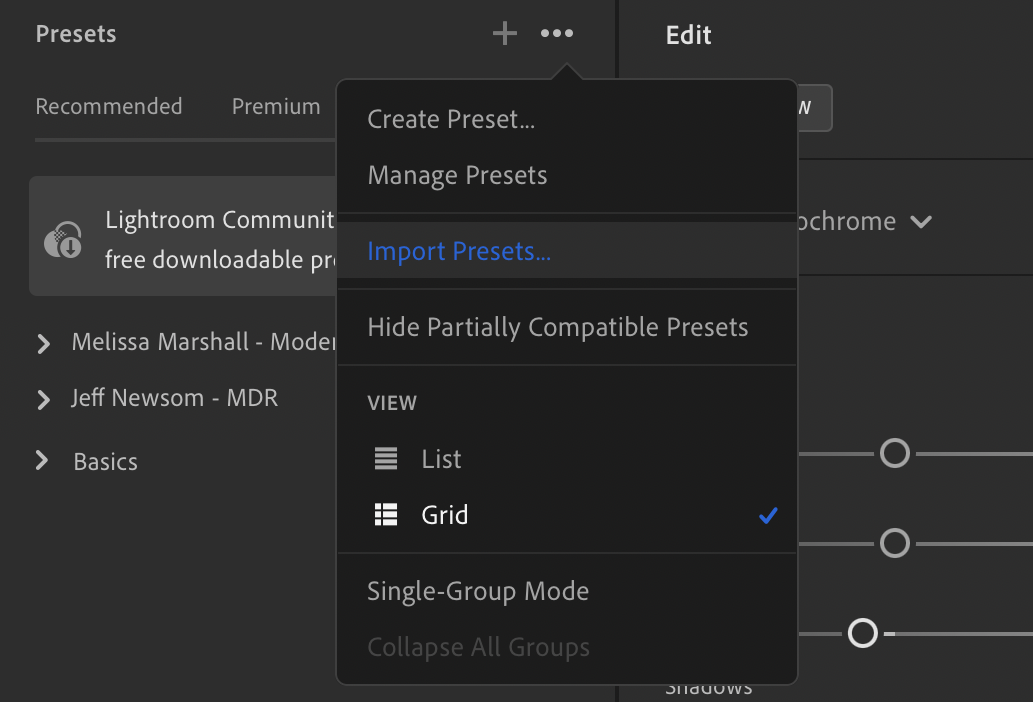Click the plus icon to add preset
The image size is (1033, 702).
[505, 33]
